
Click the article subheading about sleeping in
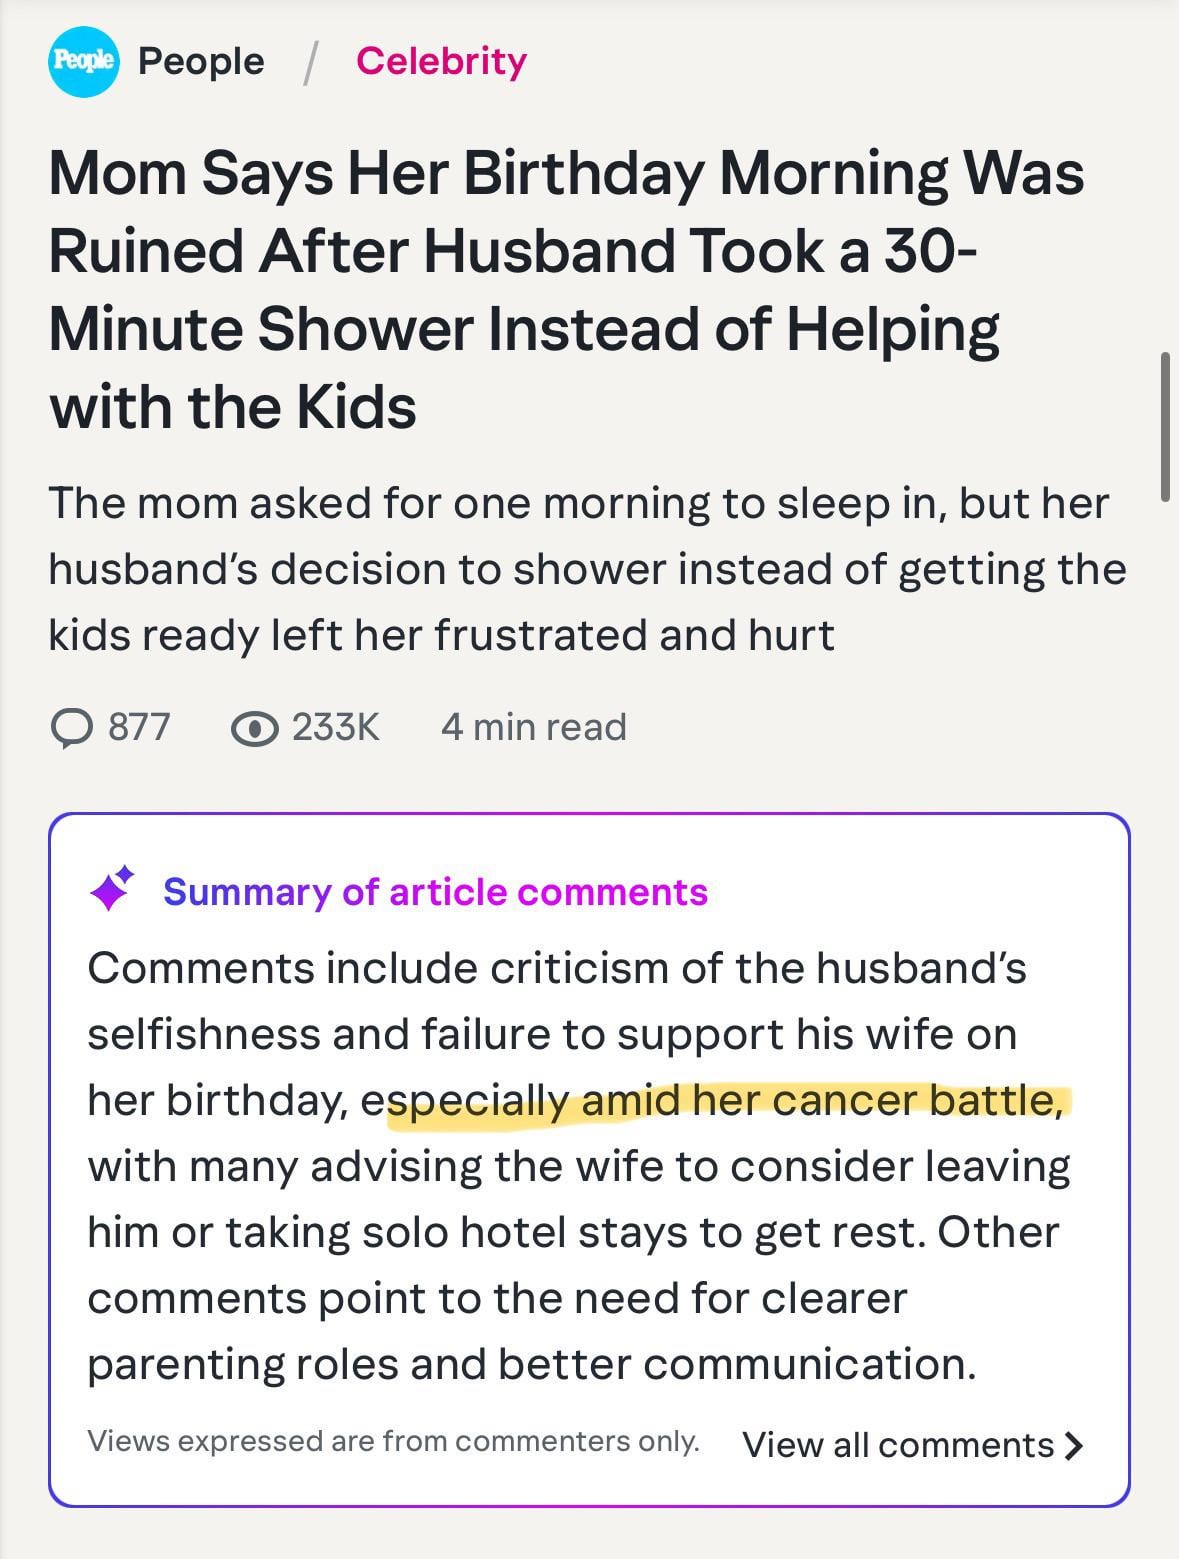pos(587,568)
